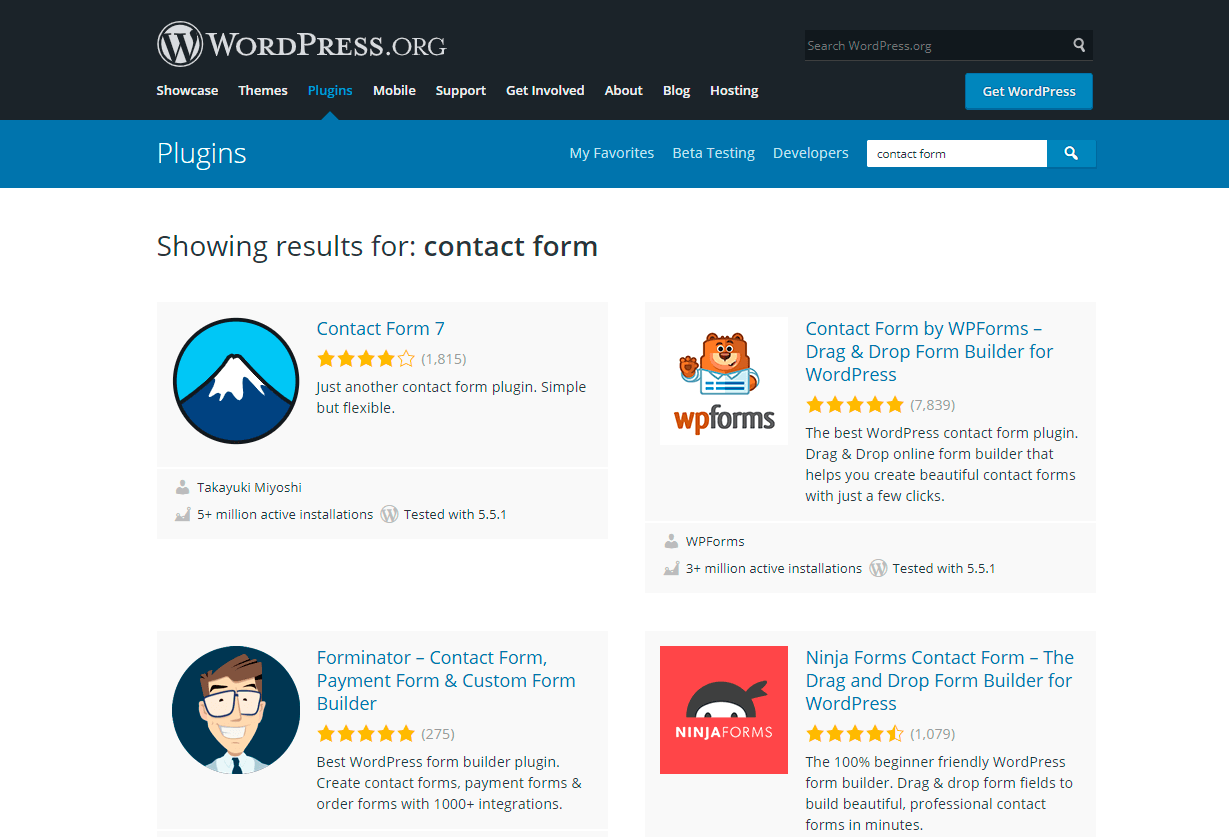Open the WPForms bear logo thumbnail
Screen dimensions: 1229x837
(724, 381)
